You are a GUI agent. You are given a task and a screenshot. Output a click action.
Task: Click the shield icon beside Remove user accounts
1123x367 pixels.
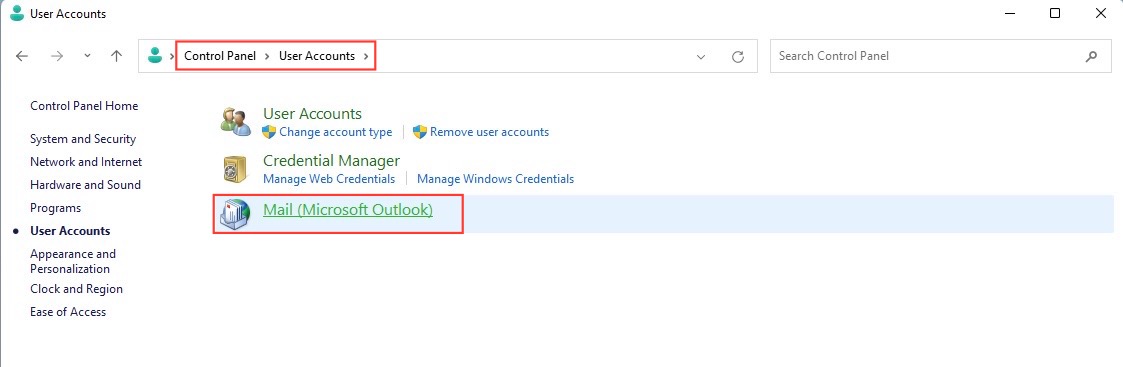(x=420, y=132)
